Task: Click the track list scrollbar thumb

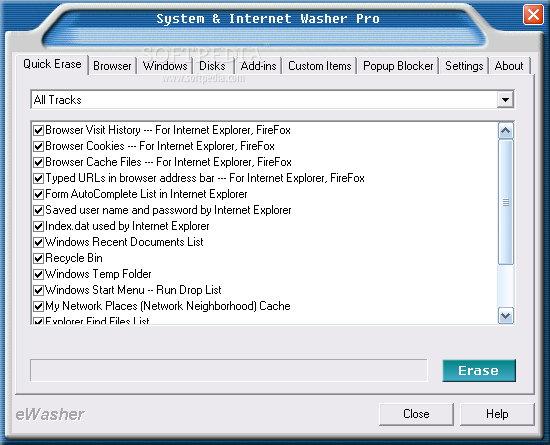Action: coord(505,202)
